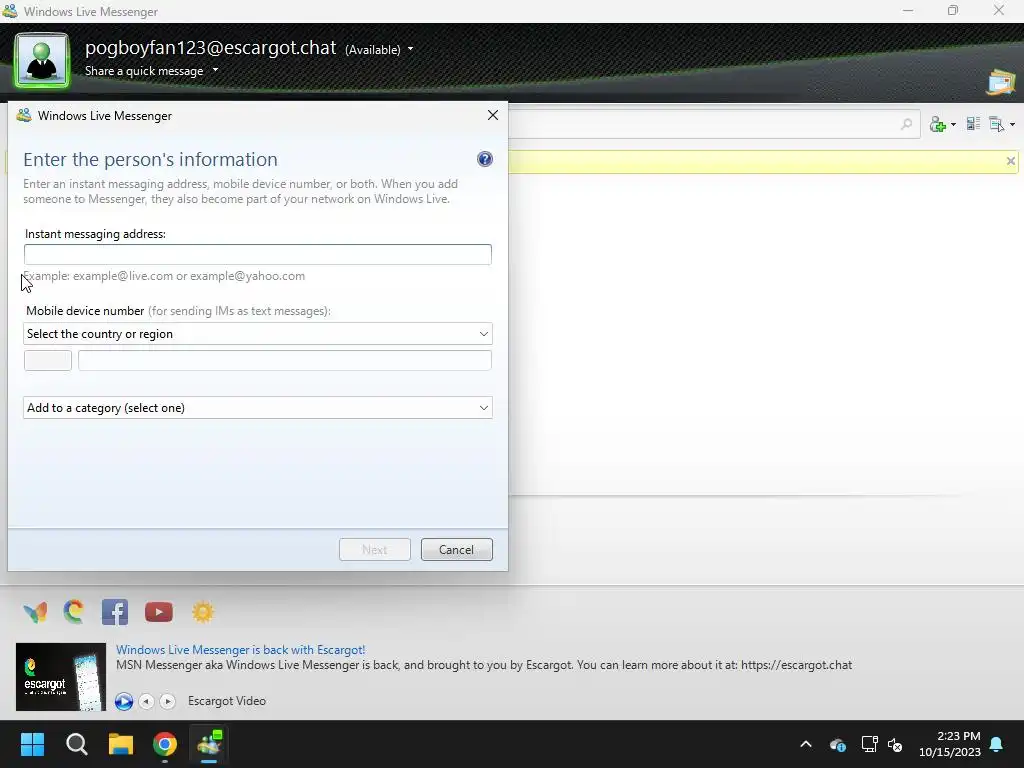Viewport: 1024px width, 768px height.
Task: Close the add contact dialog
Action: [x=493, y=115]
